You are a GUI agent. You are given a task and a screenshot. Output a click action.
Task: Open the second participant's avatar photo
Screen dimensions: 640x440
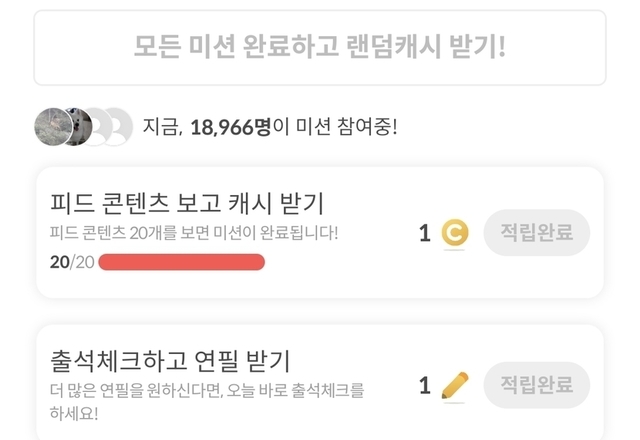point(80,127)
